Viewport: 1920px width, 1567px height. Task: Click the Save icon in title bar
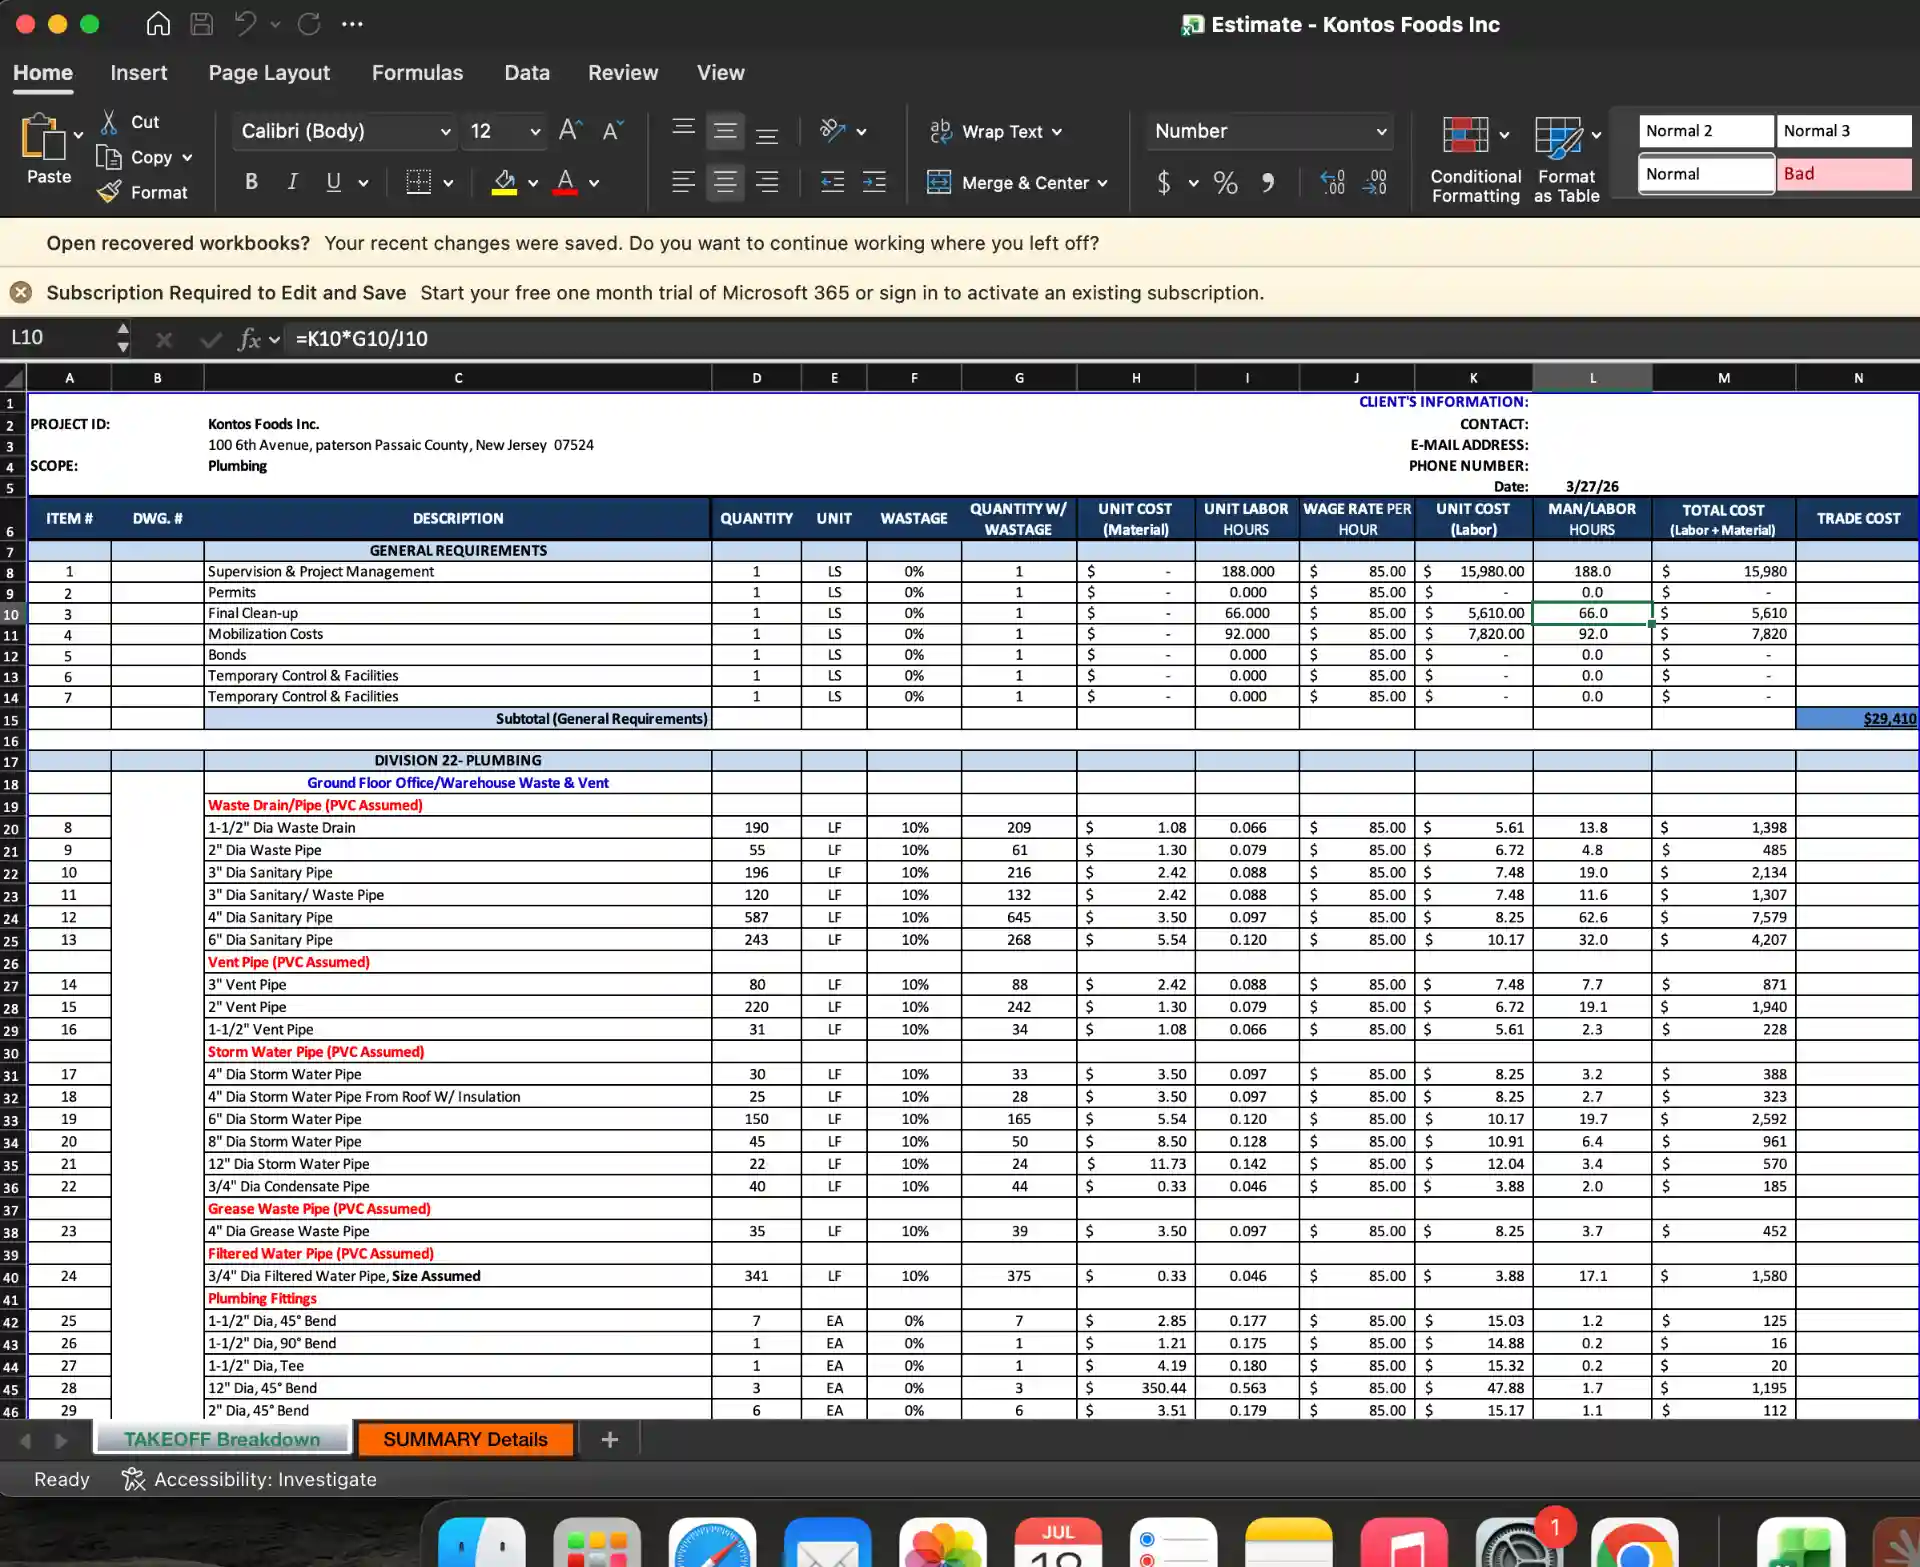tap(202, 24)
